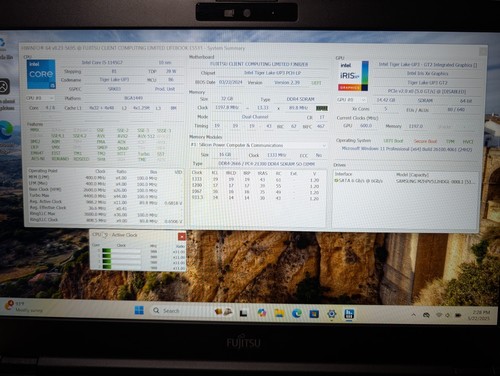Open the Settings gear icon in taskbar
This screenshot has height=376, width=500.
[331, 314]
